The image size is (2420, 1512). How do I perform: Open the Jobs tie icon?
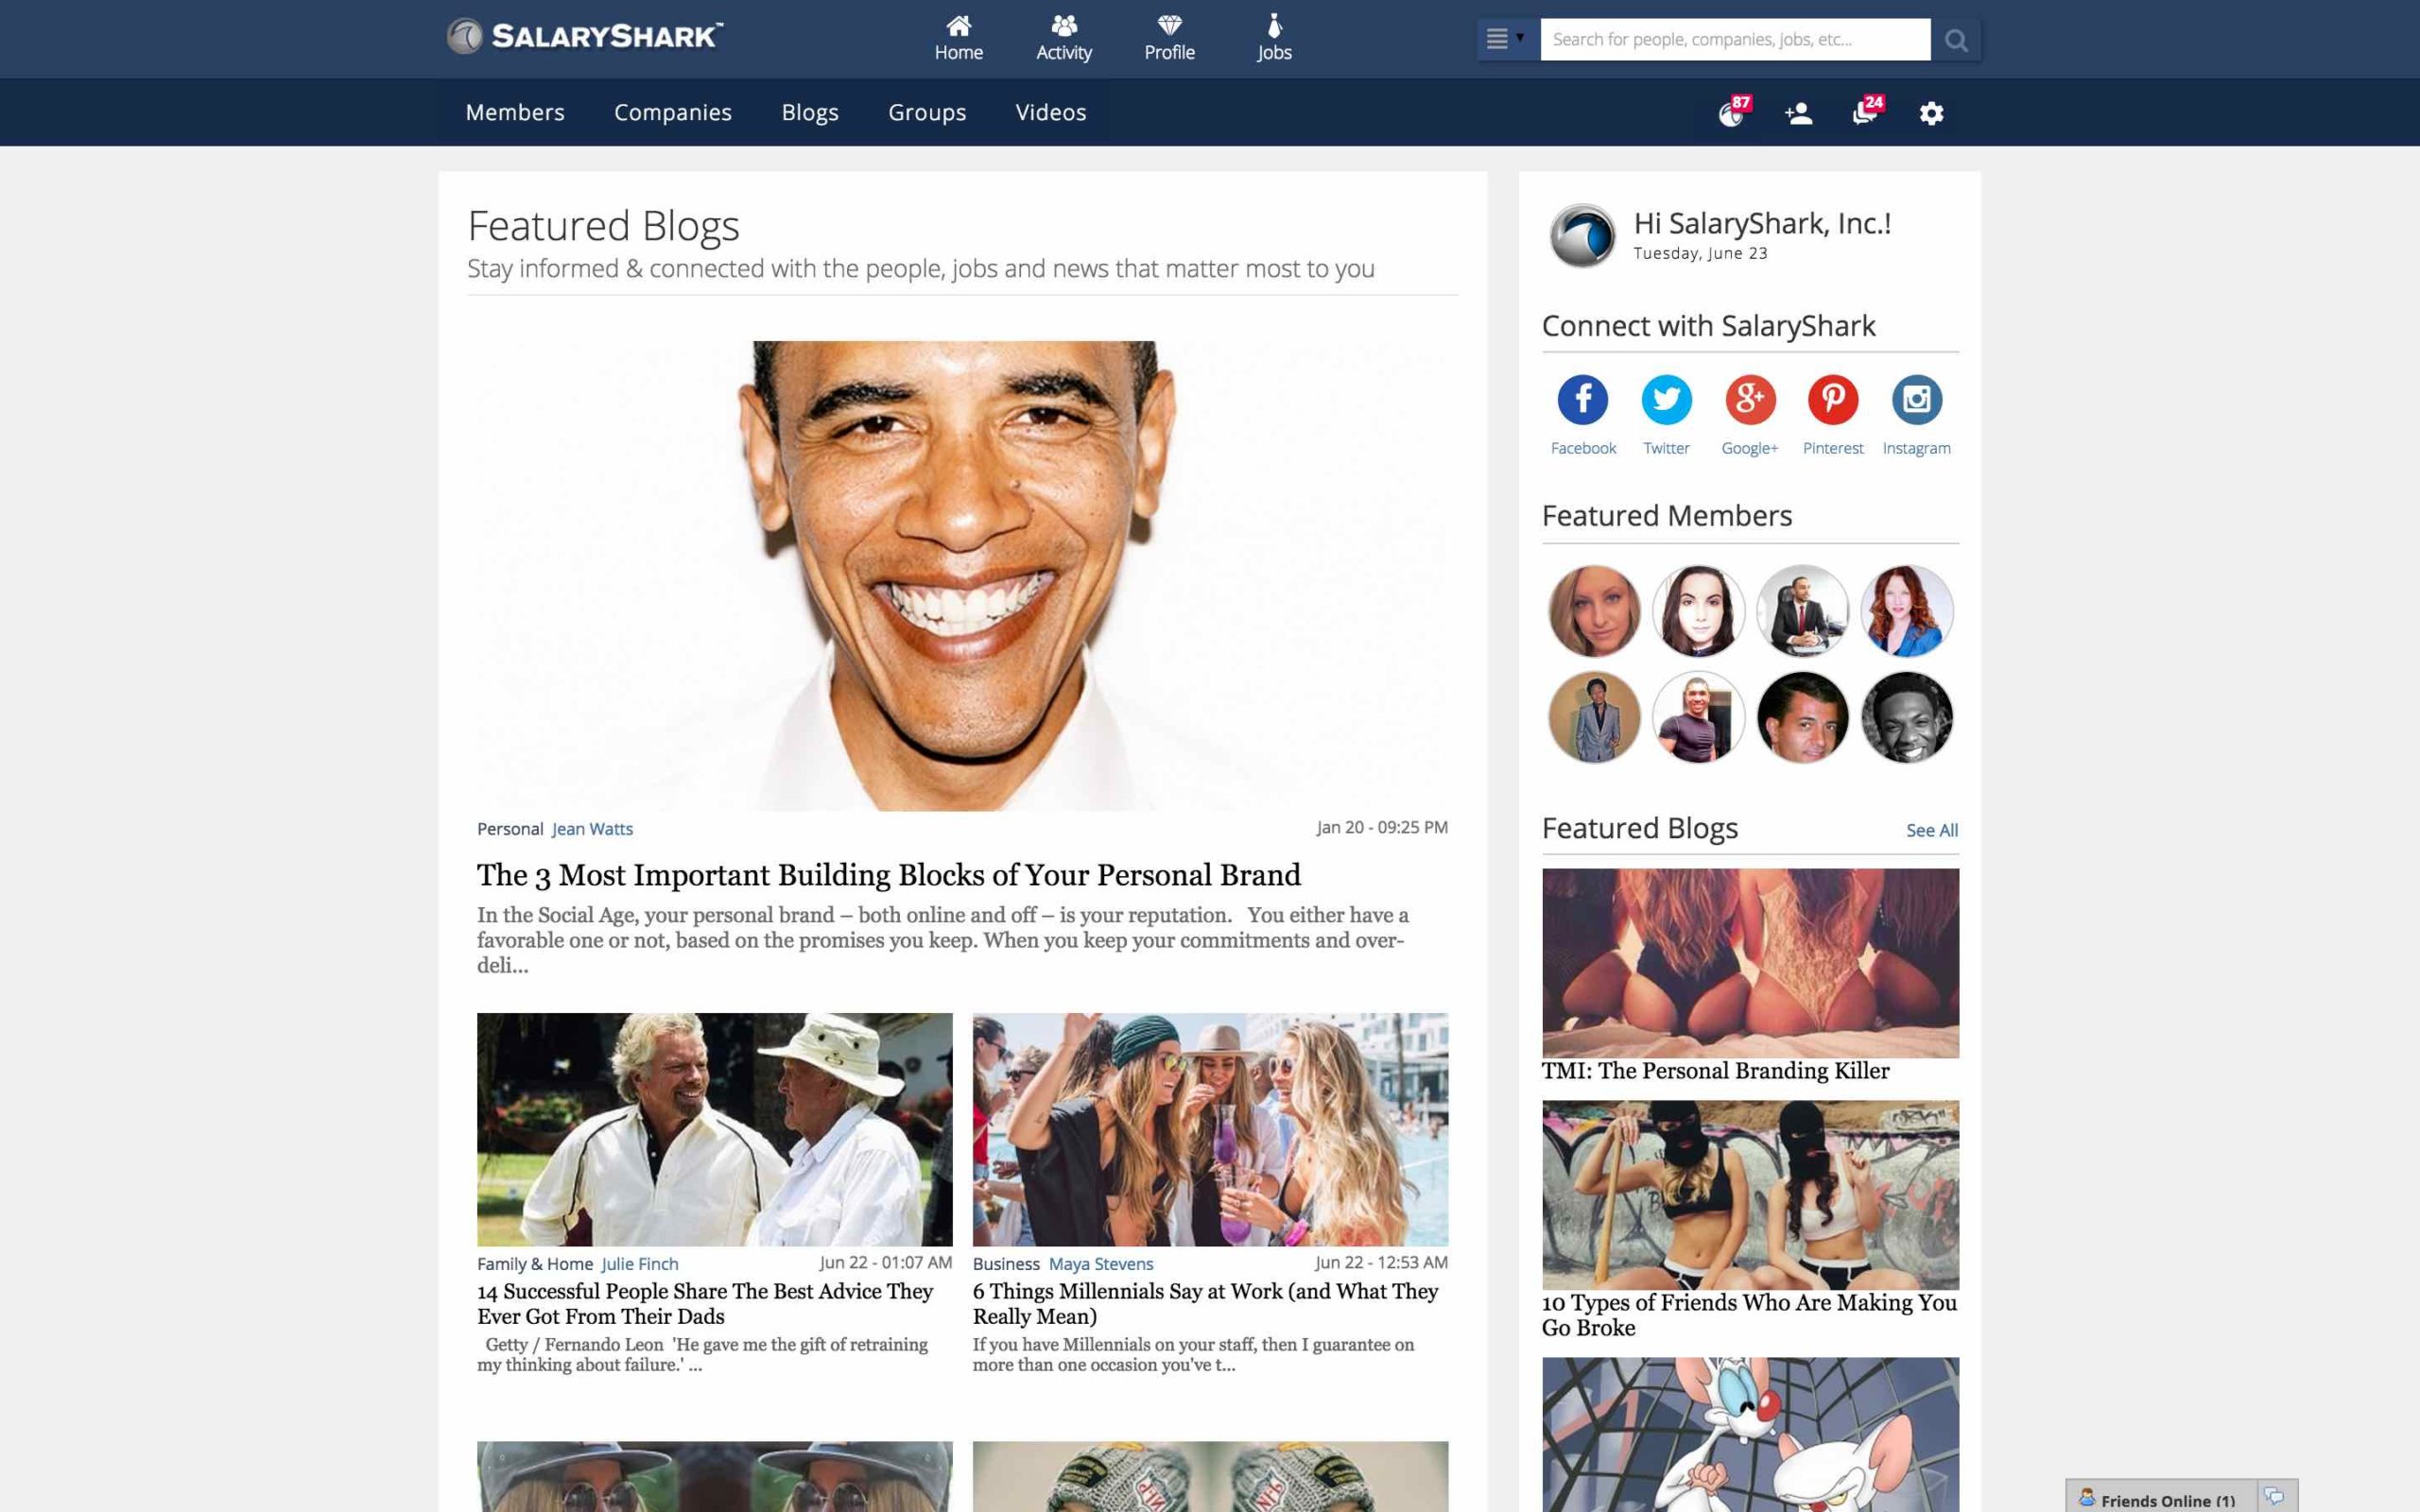pos(1274,27)
